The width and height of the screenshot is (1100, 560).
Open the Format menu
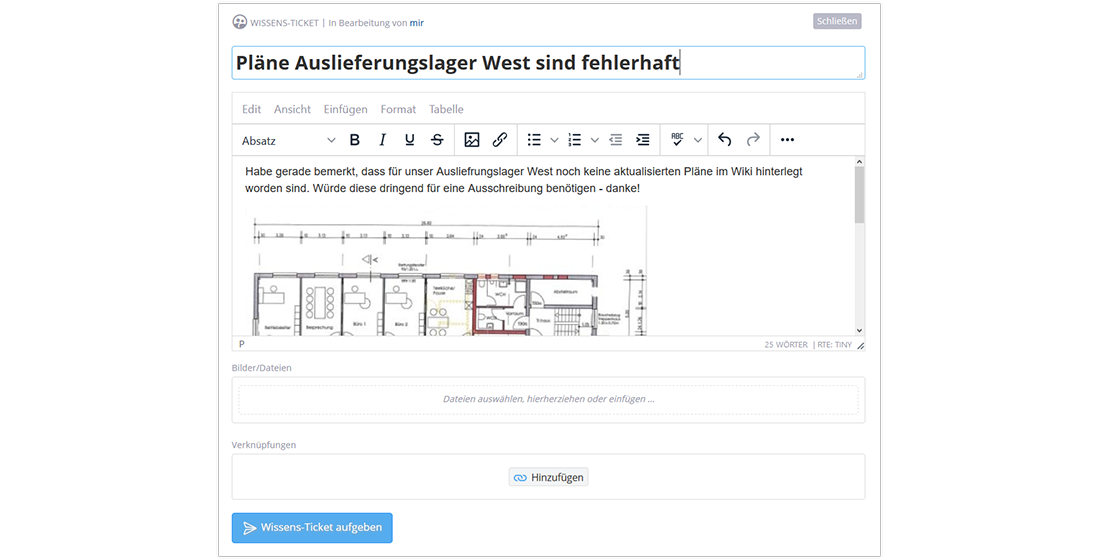point(398,109)
